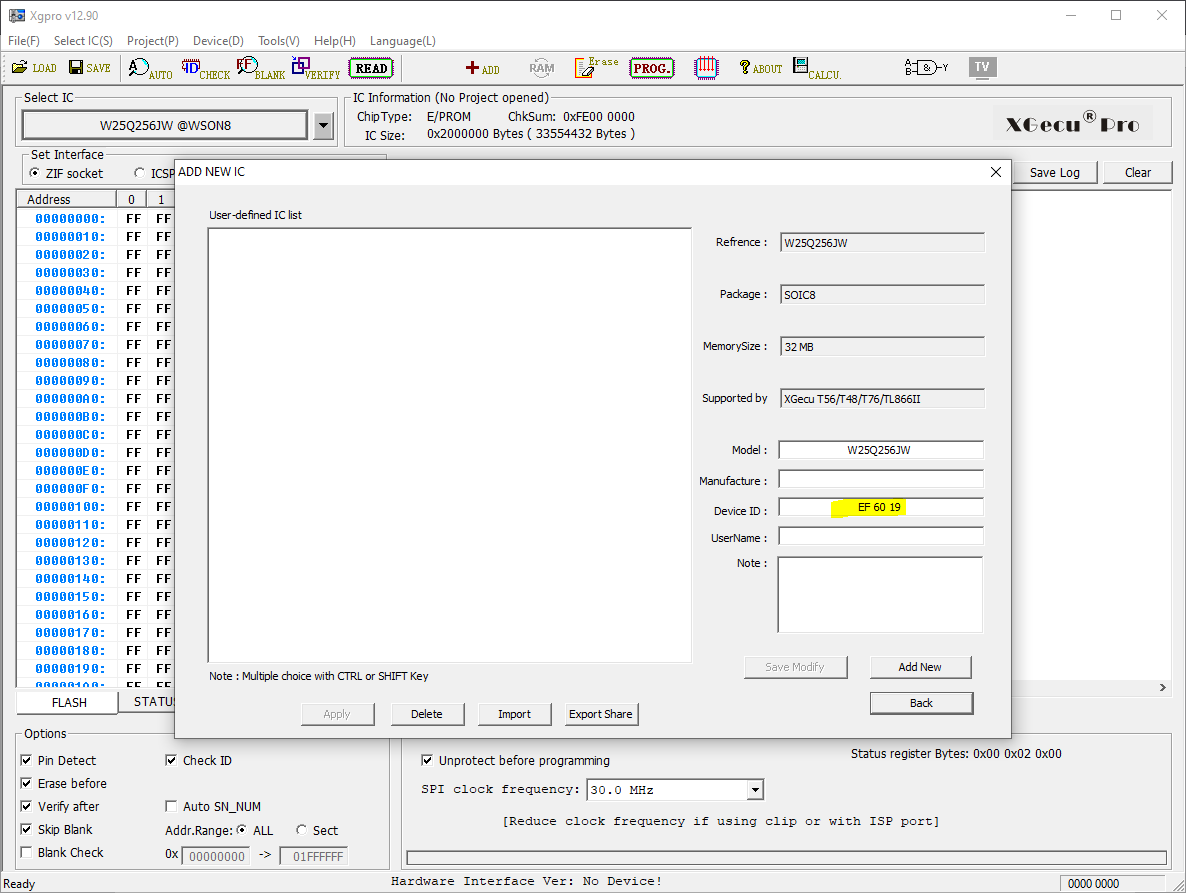Click the Import button
Image resolution: width=1186 pixels, height=893 pixels.
click(514, 715)
